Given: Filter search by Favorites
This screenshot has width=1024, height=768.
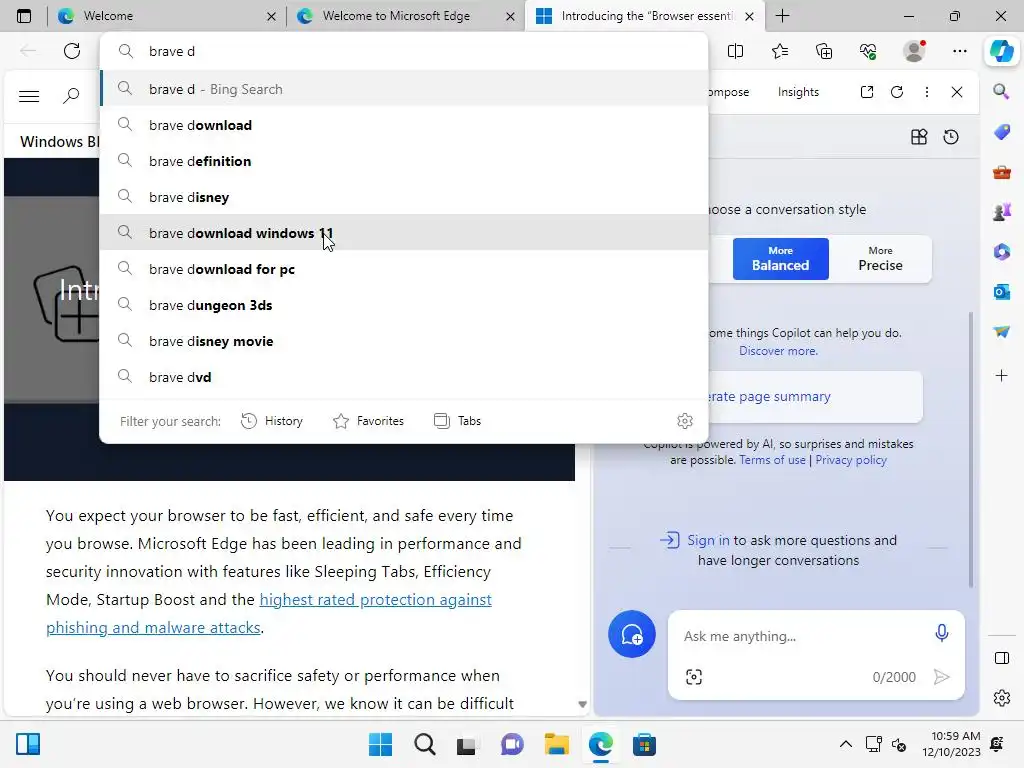Looking at the screenshot, I should coord(368,421).
